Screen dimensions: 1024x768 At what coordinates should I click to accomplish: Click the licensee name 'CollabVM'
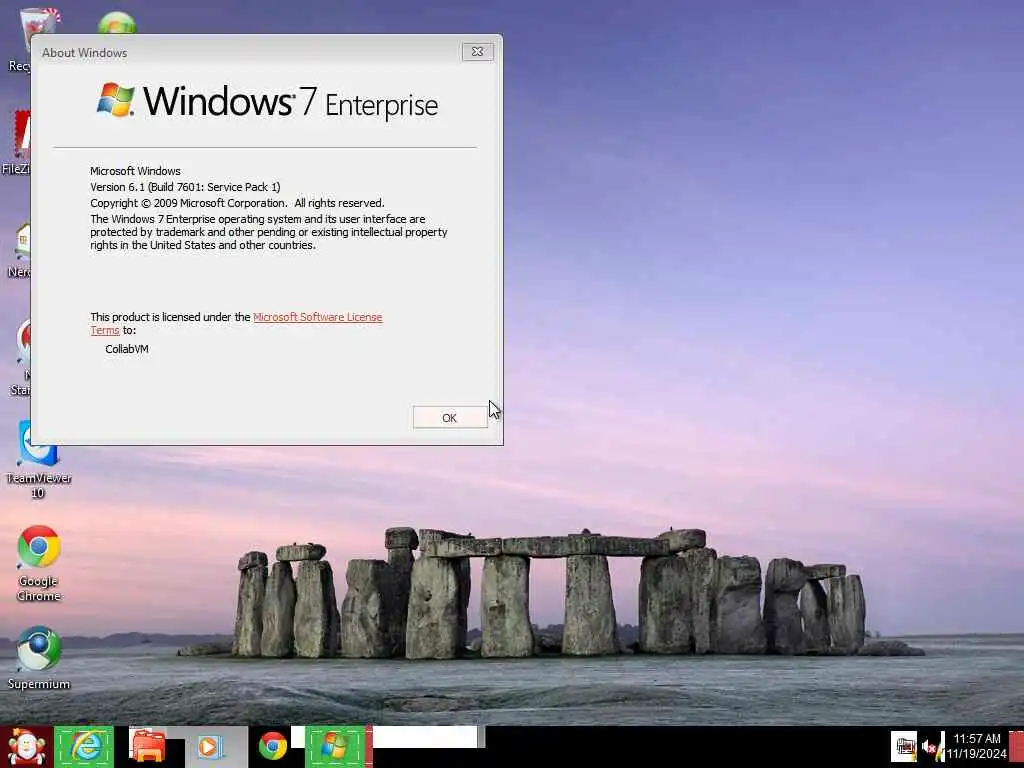(127, 349)
